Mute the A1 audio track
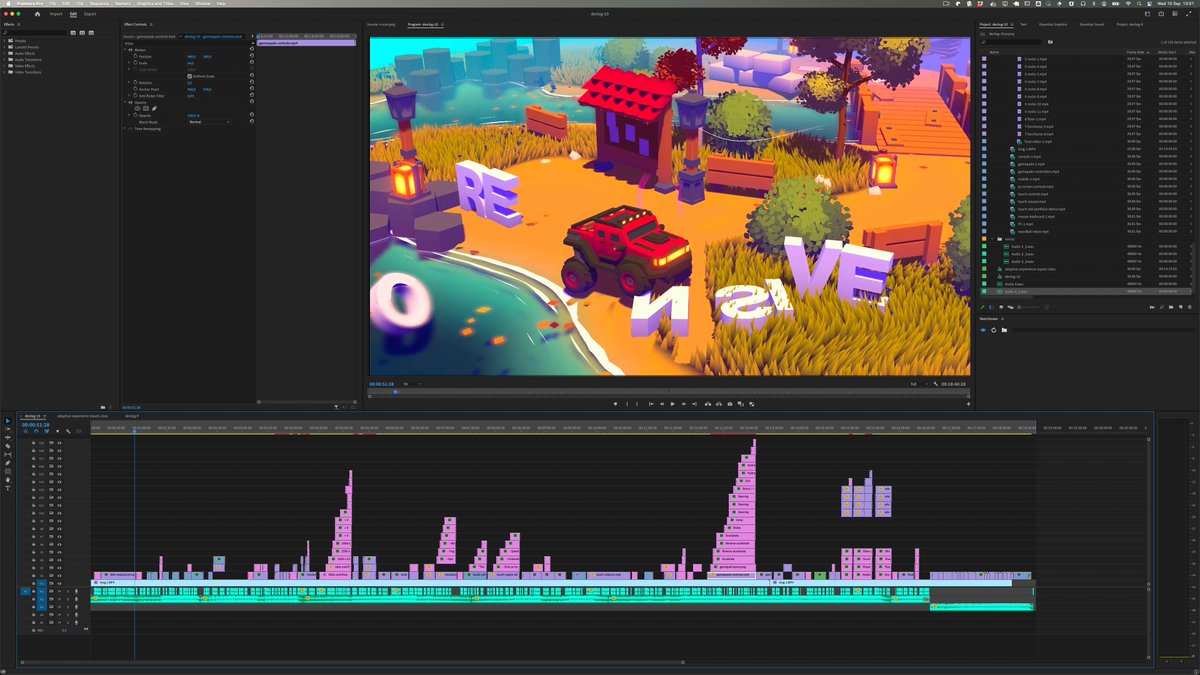 [x=59, y=591]
